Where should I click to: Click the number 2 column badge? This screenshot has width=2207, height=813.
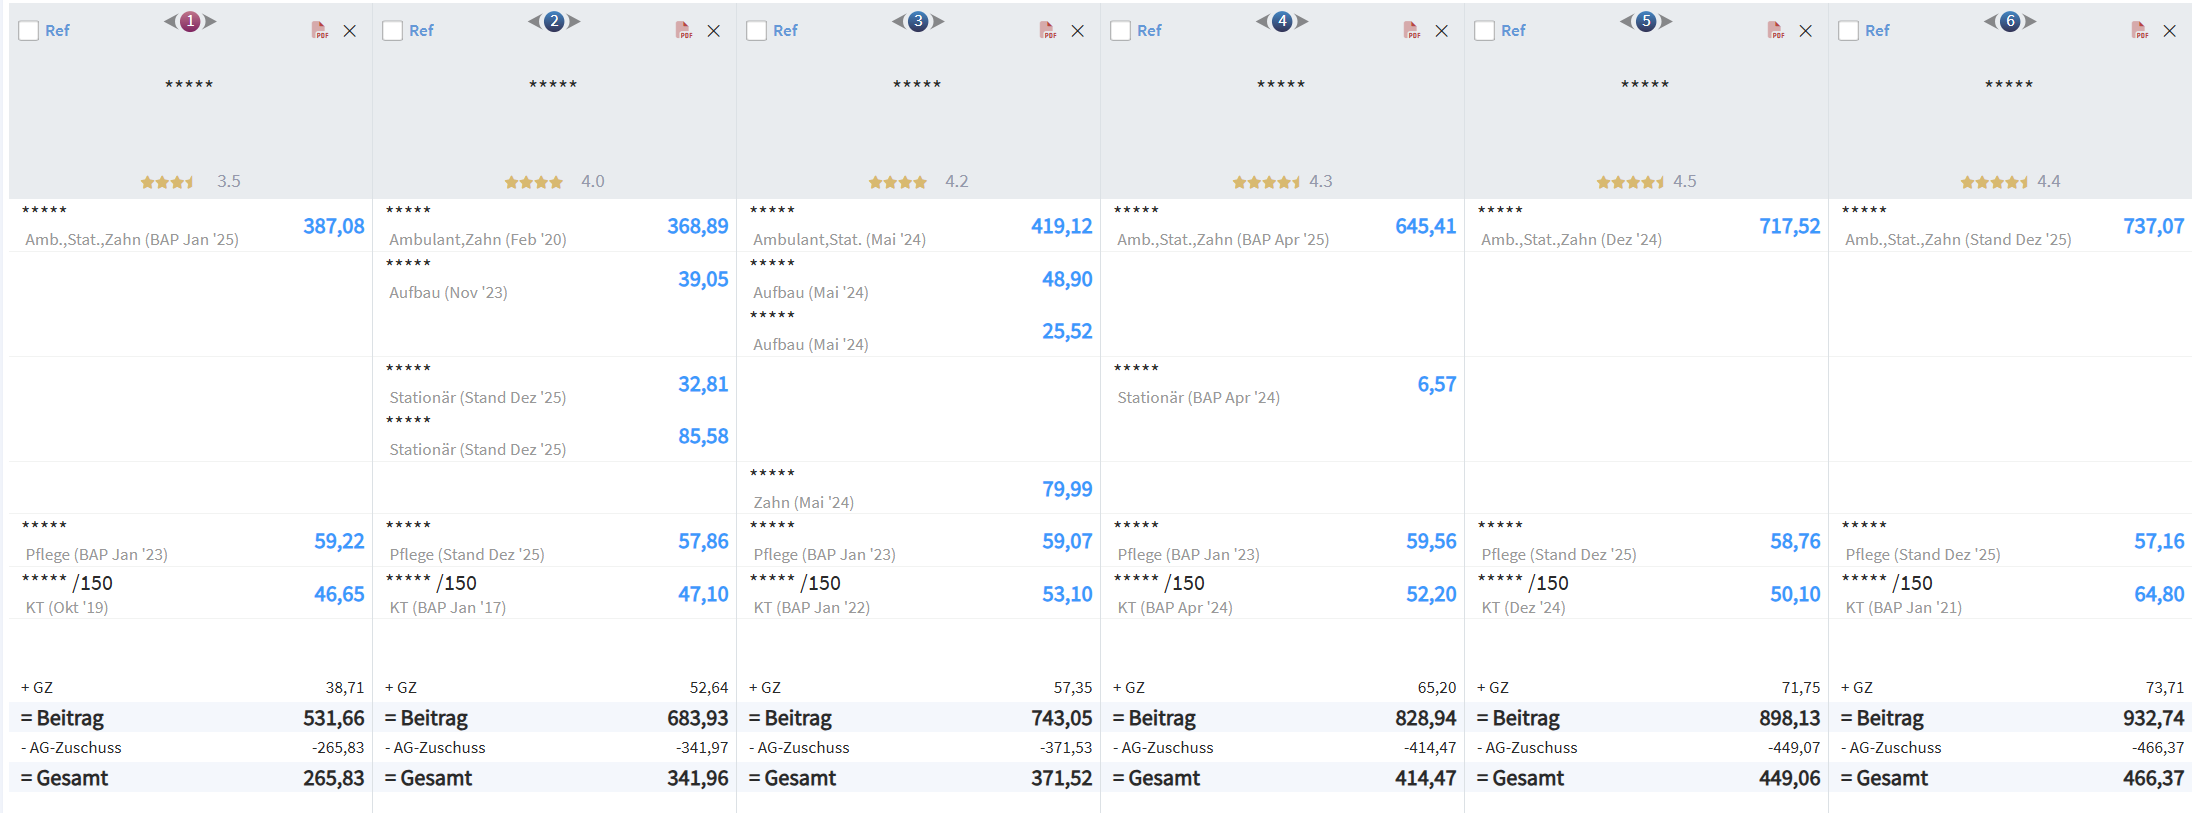click(554, 21)
